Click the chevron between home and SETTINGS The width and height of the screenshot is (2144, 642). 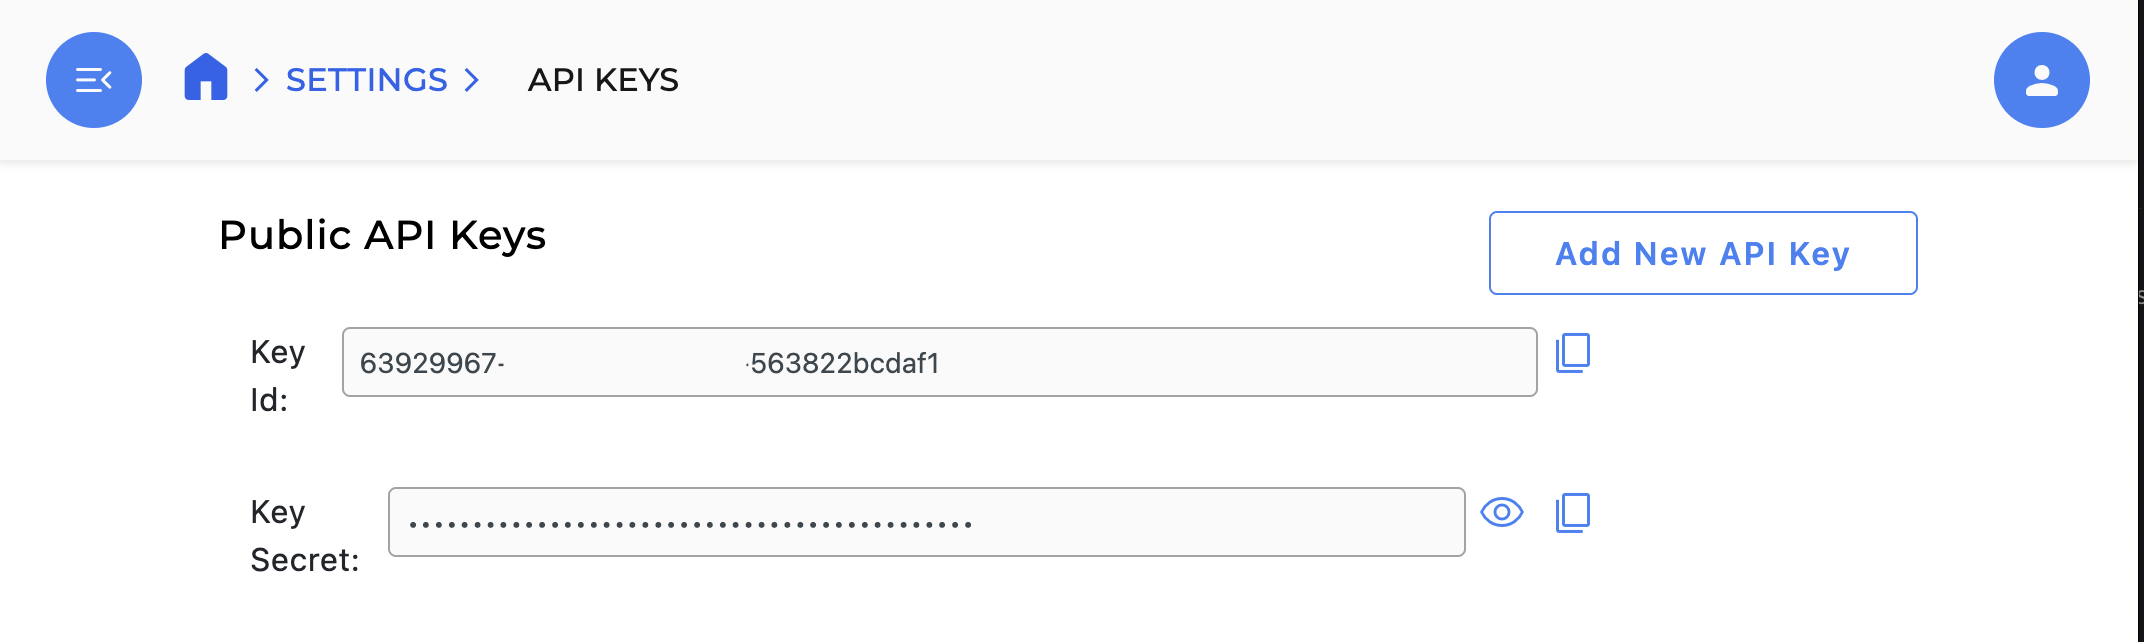coord(261,80)
